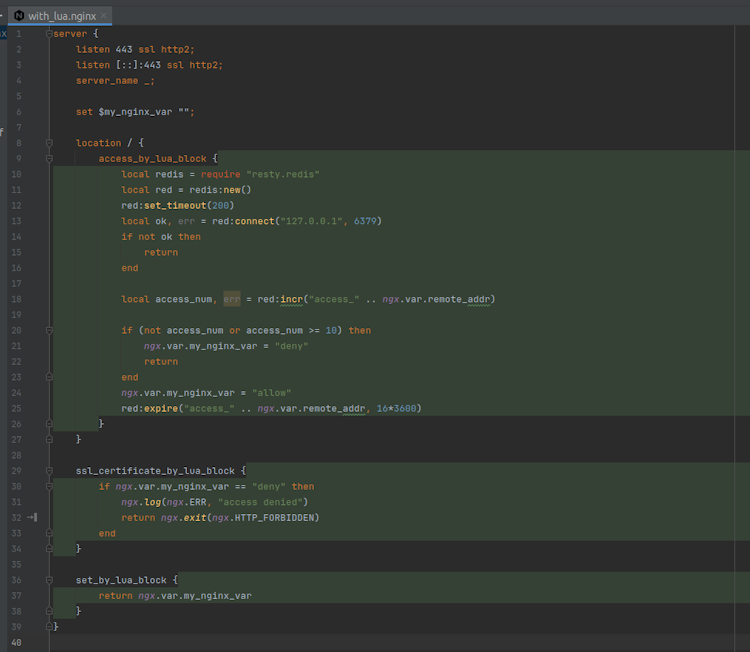Click the highlighted err variable on line 18
The height and width of the screenshot is (652, 750).
(x=232, y=299)
